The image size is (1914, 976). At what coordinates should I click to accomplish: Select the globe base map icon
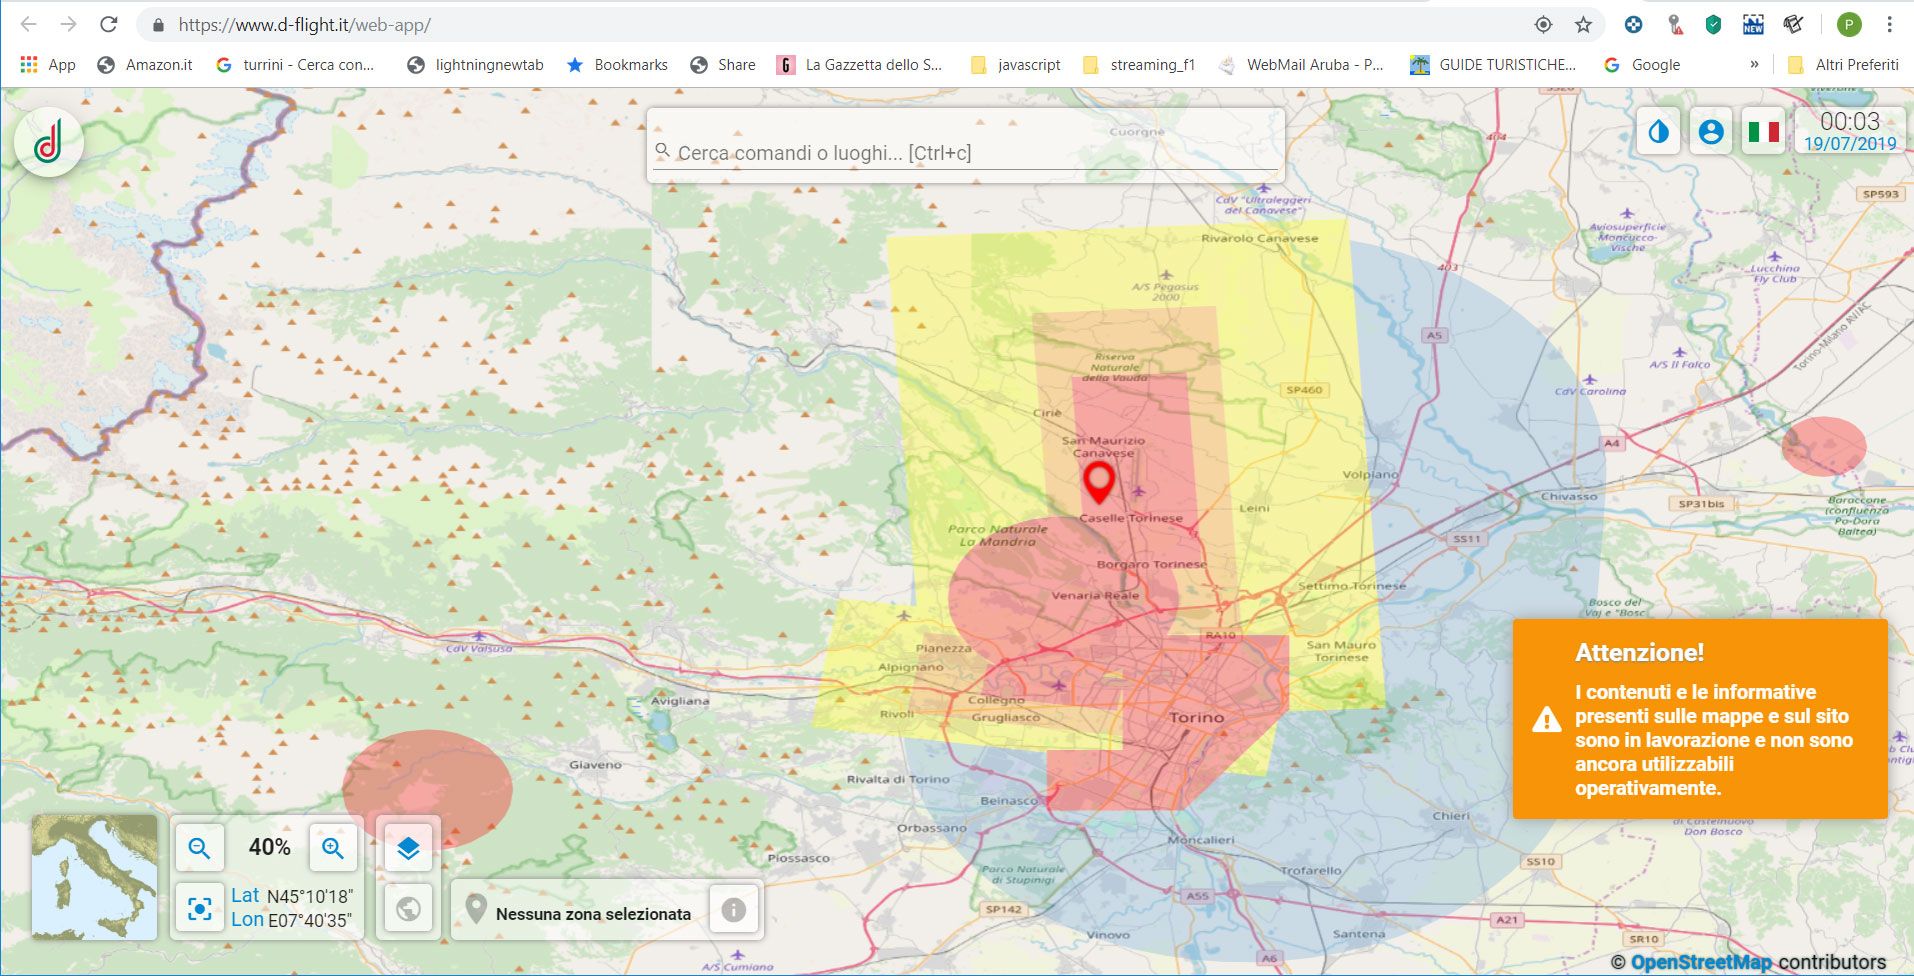(x=408, y=909)
